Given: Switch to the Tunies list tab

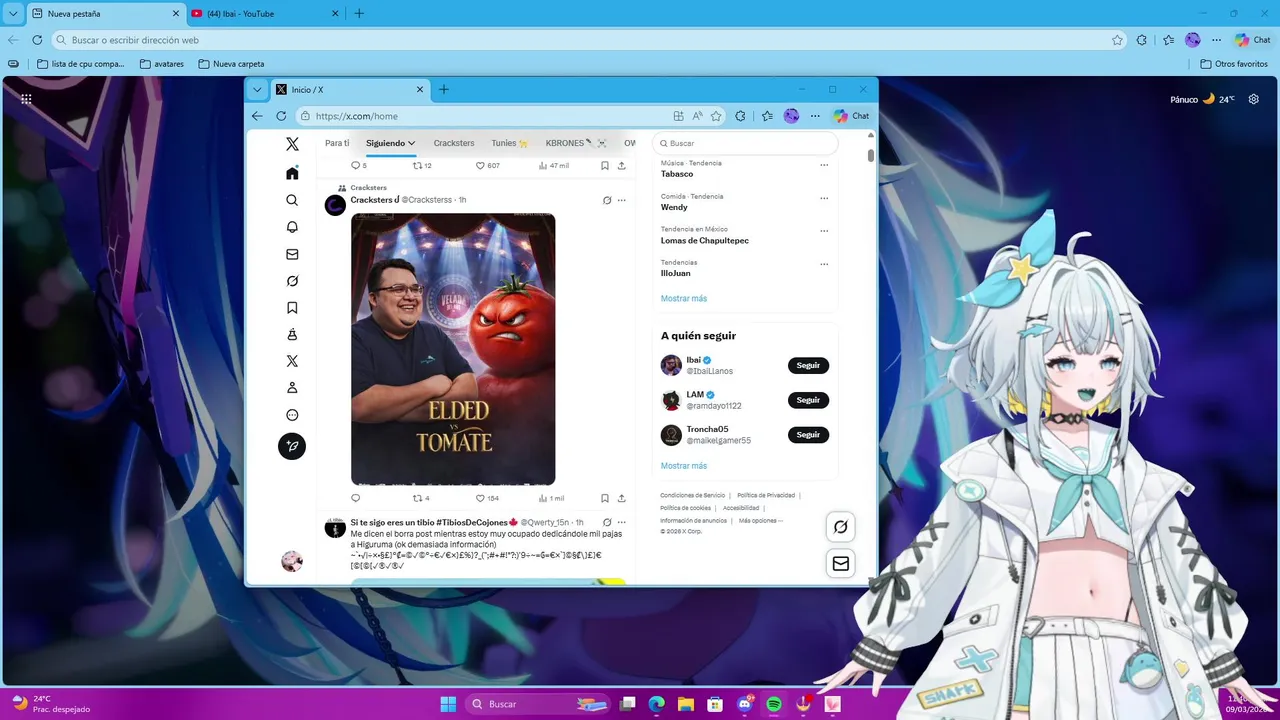Looking at the screenshot, I should (x=509, y=143).
